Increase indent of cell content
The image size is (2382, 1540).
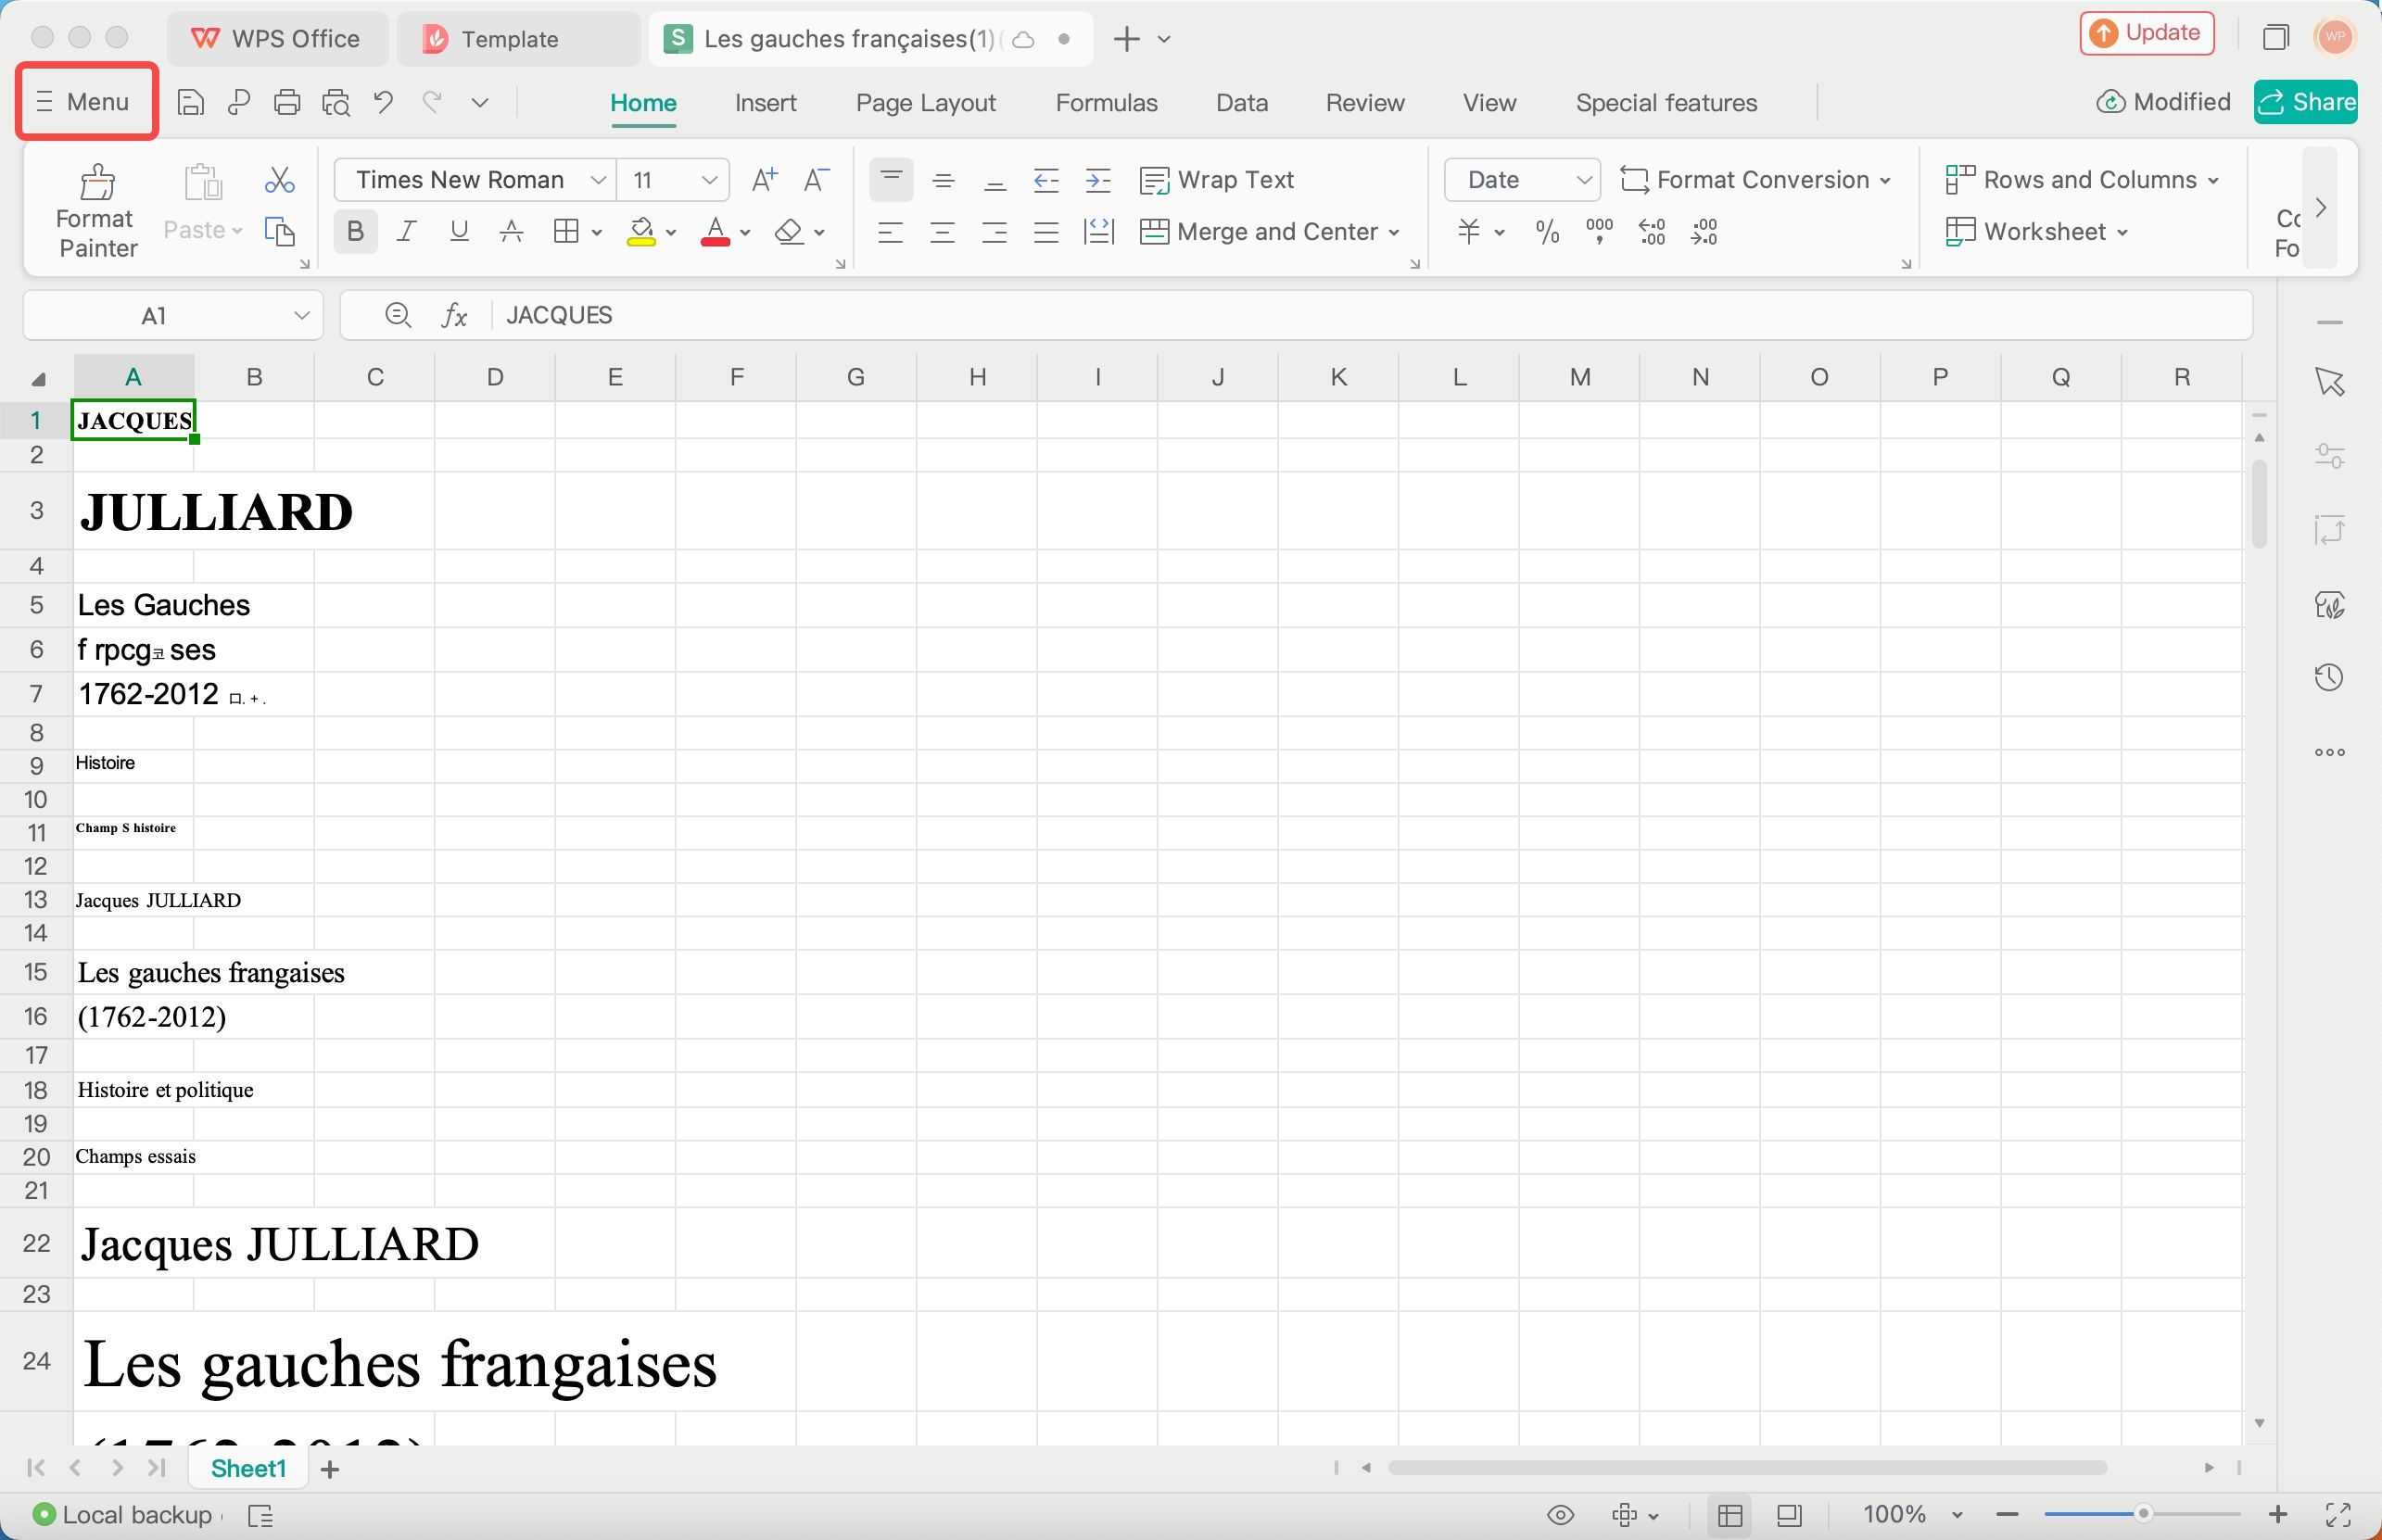pos(1098,180)
